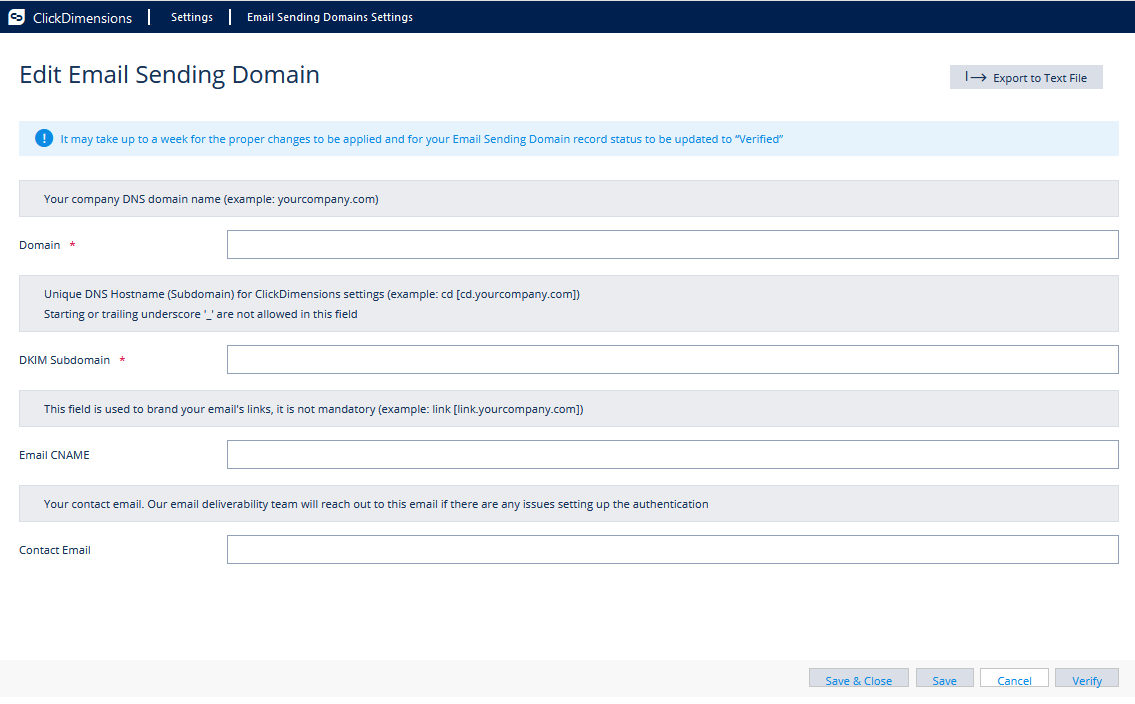Viewport: 1135px width, 704px height.
Task: Click the 'Contact Email' field label
Action: click(x=55, y=551)
